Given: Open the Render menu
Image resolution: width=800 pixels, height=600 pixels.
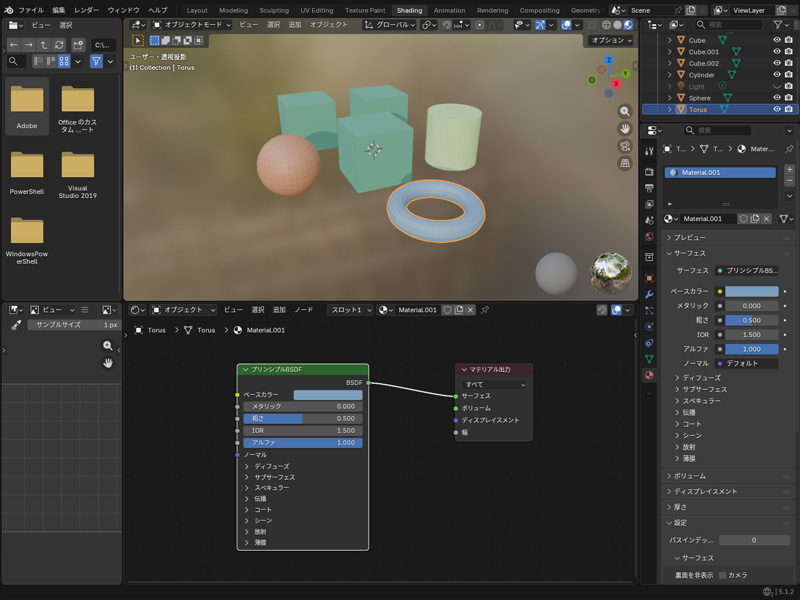Looking at the screenshot, I should [x=86, y=10].
